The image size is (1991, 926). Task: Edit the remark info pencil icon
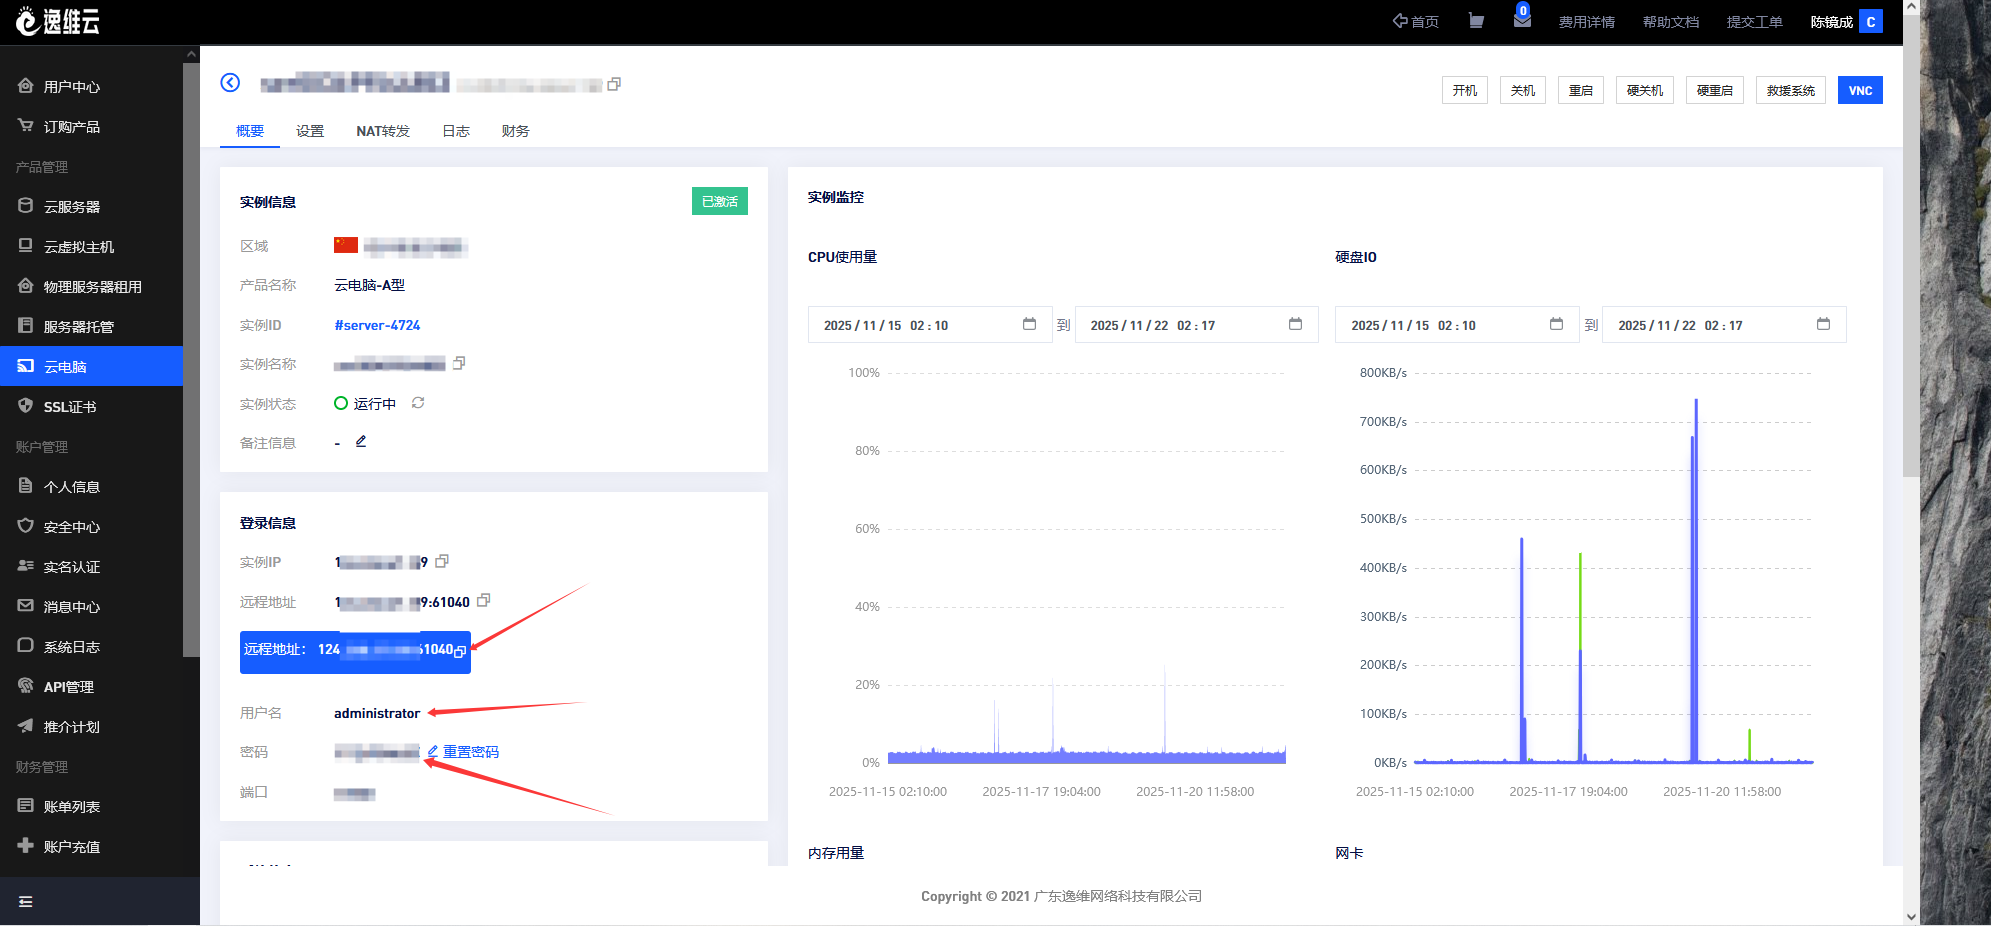coord(361,442)
